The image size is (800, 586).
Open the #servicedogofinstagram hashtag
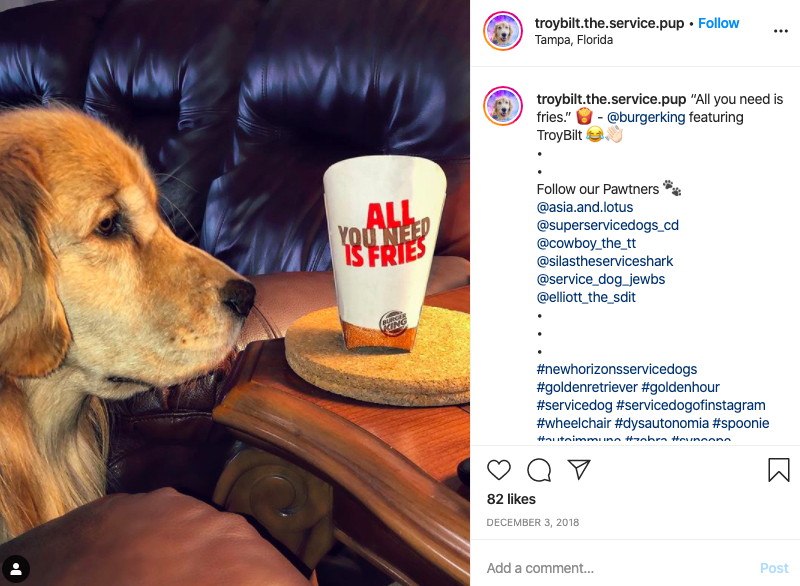(691, 405)
